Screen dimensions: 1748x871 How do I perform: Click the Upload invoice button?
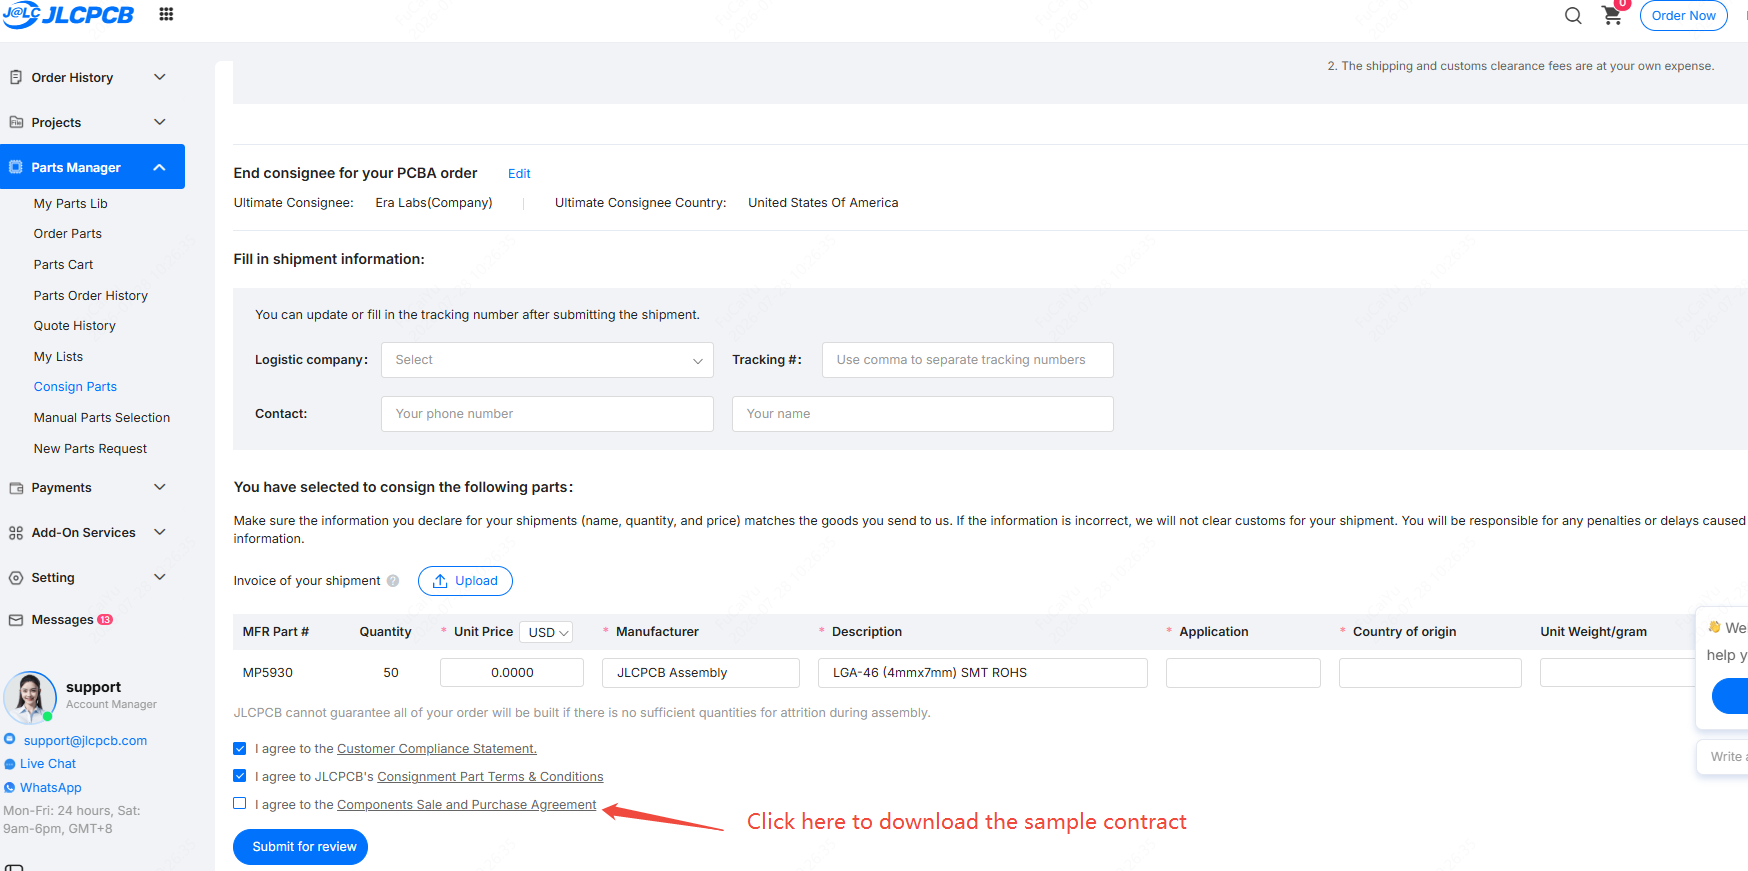[465, 581]
